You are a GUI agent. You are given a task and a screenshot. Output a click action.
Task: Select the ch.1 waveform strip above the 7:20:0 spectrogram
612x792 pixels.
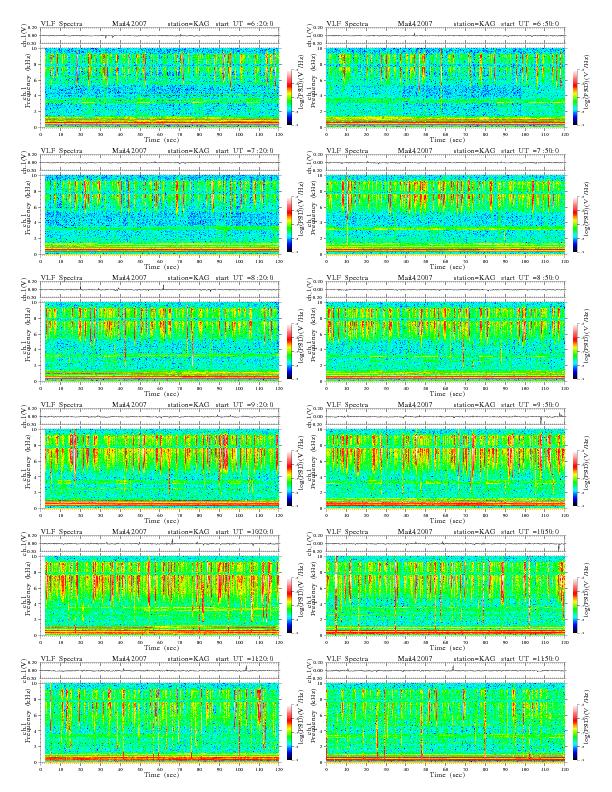point(160,163)
